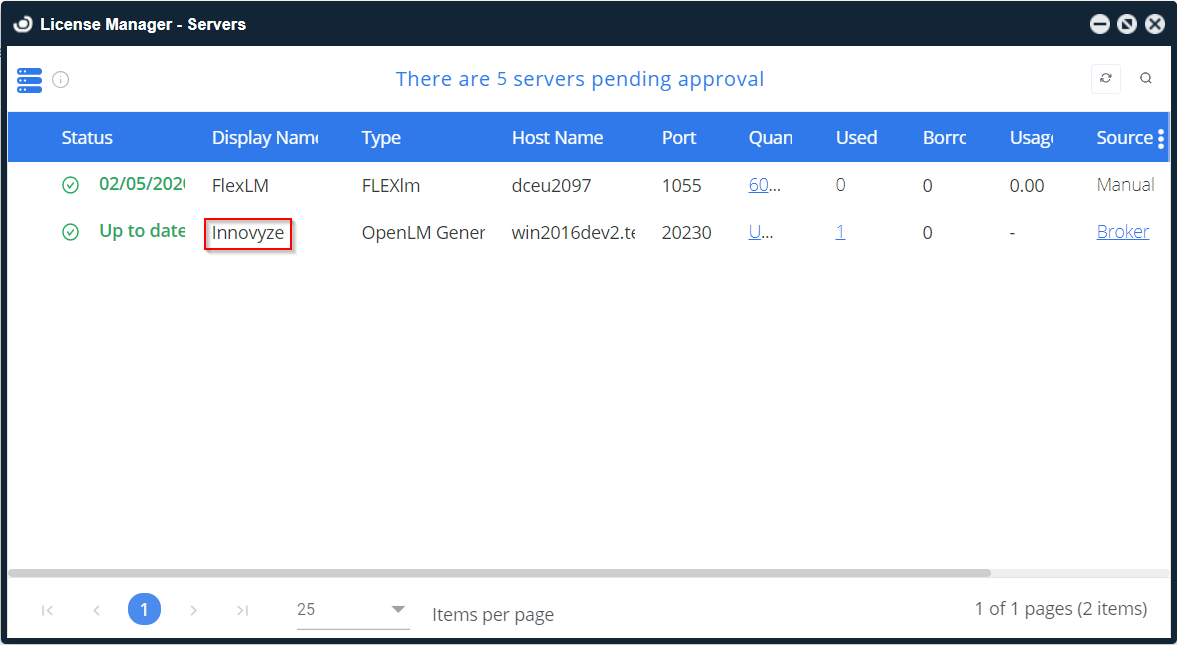Open the search magnifier icon
This screenshot has width=1177, height=645.
(1146, 79)
